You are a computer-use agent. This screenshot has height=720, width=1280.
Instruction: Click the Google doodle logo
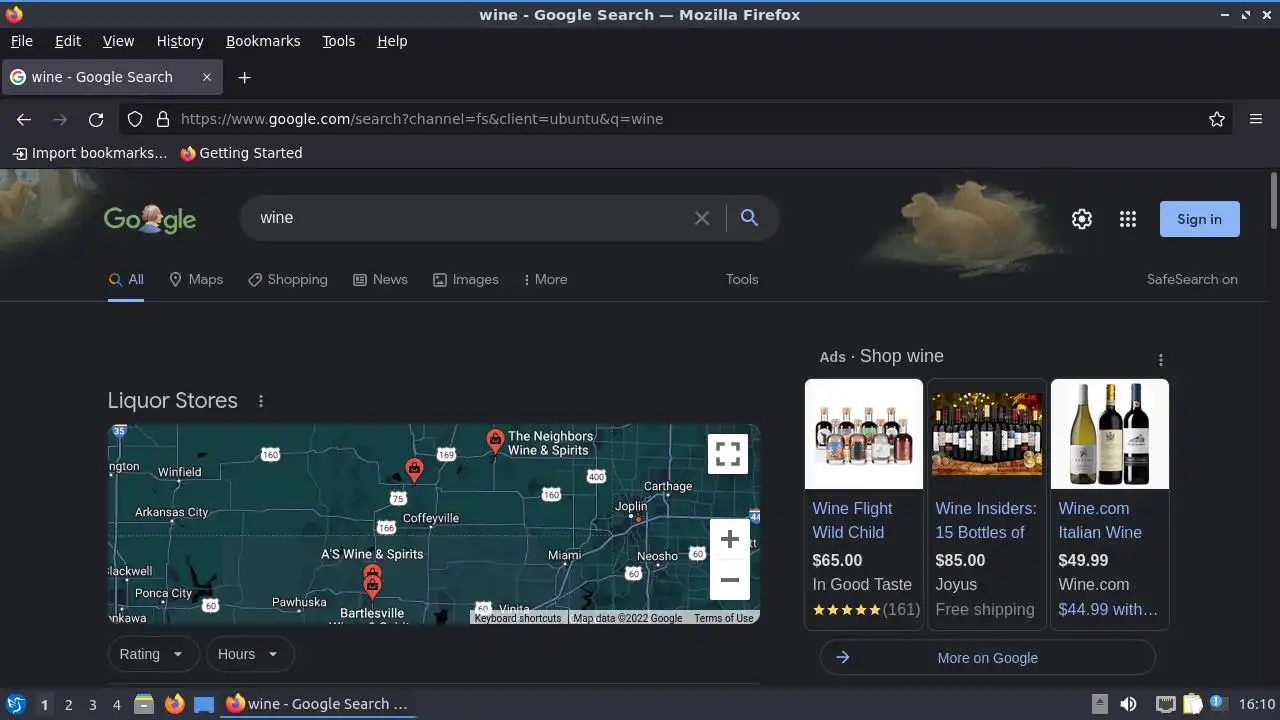click(150, 219)
